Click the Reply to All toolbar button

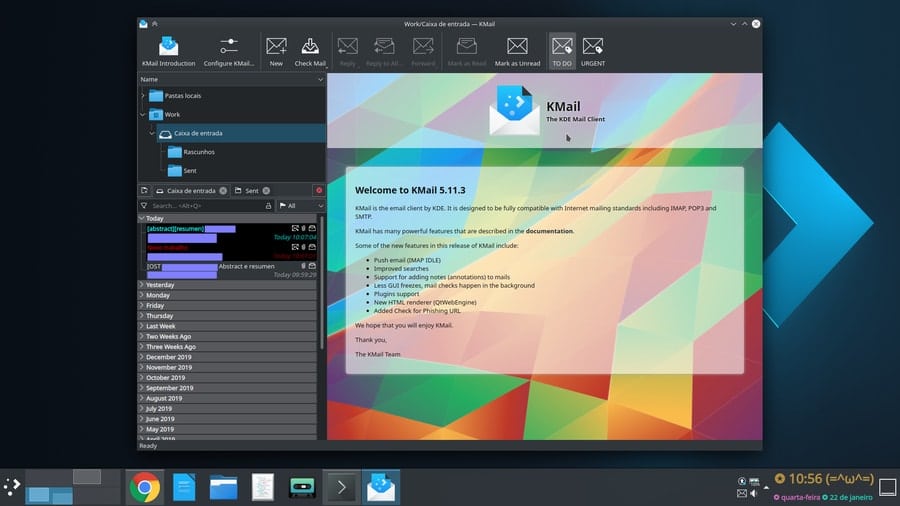coord(383,52)
